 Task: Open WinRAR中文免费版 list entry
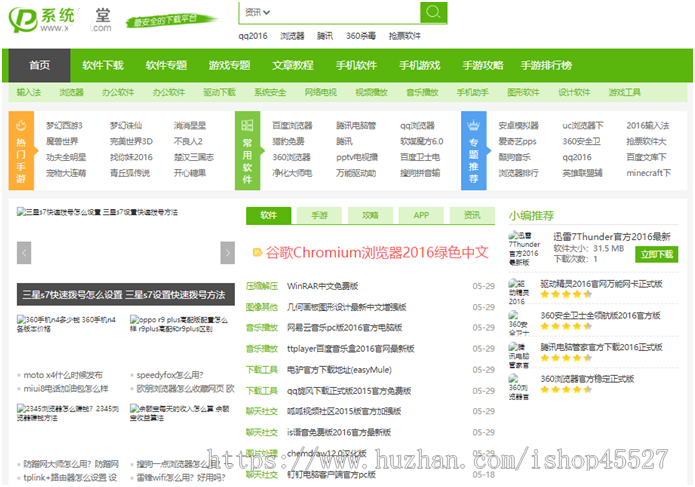click(323, 286)
